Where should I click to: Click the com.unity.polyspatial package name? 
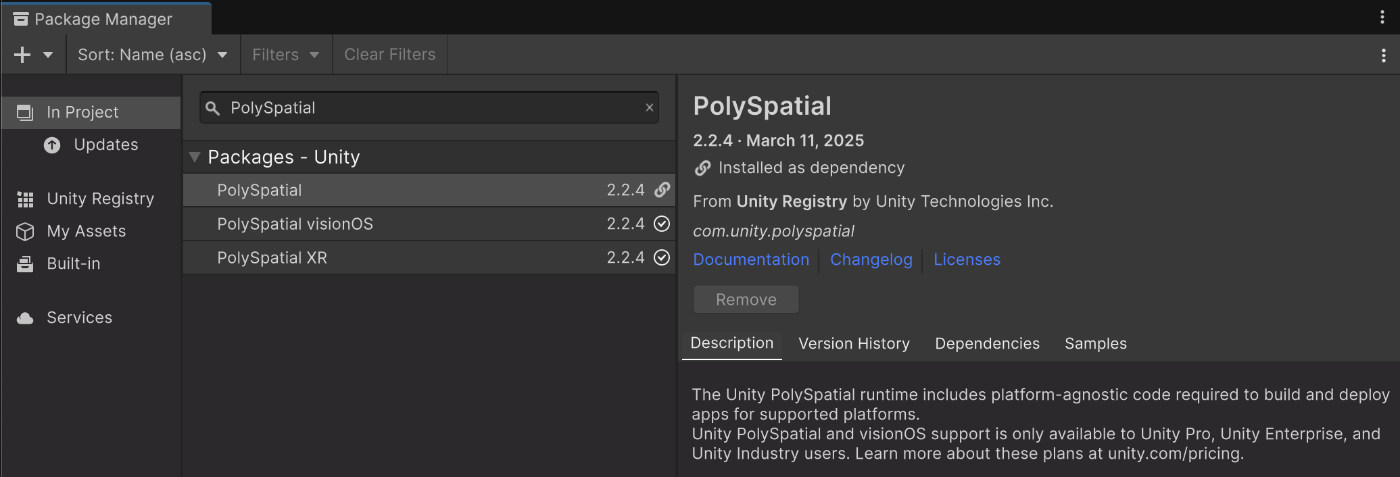click(x=774, y=231)
